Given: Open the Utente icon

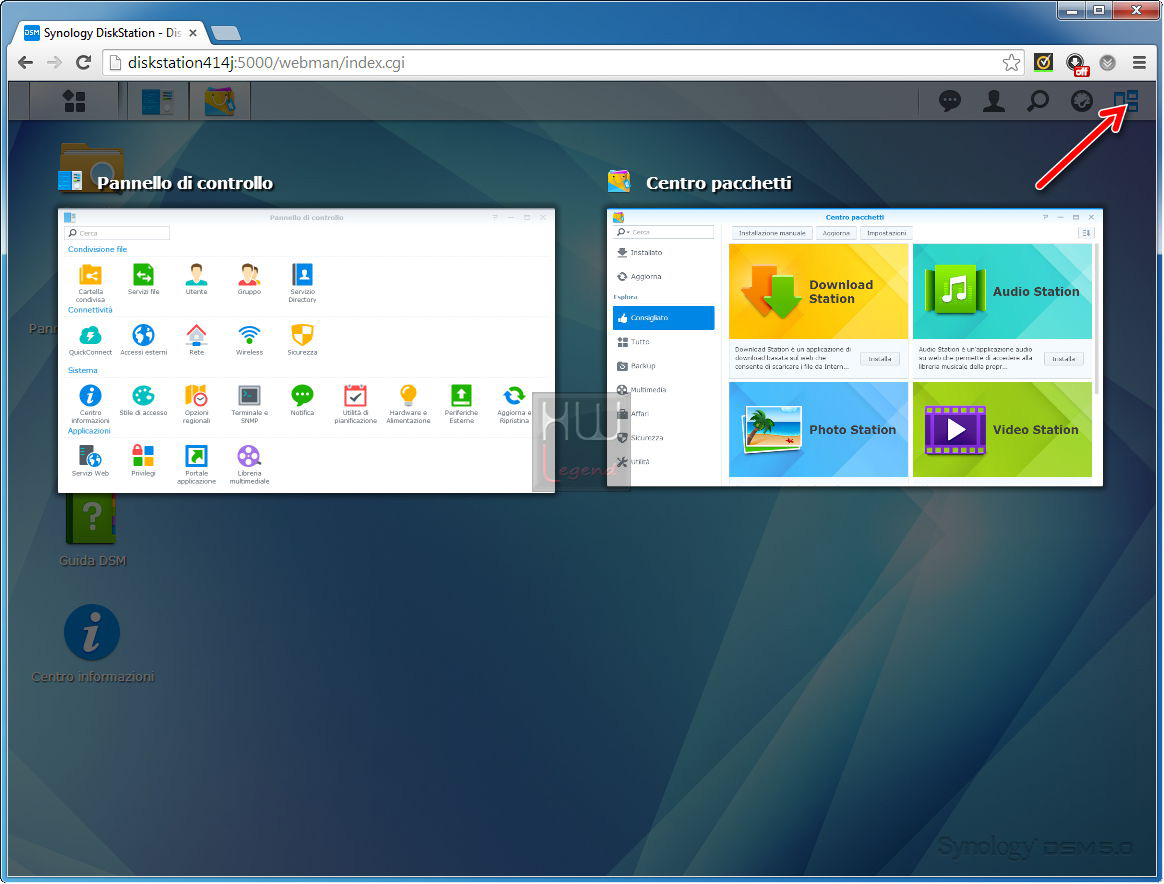Looking at the screenshot, I should click(x=196, y=279).
